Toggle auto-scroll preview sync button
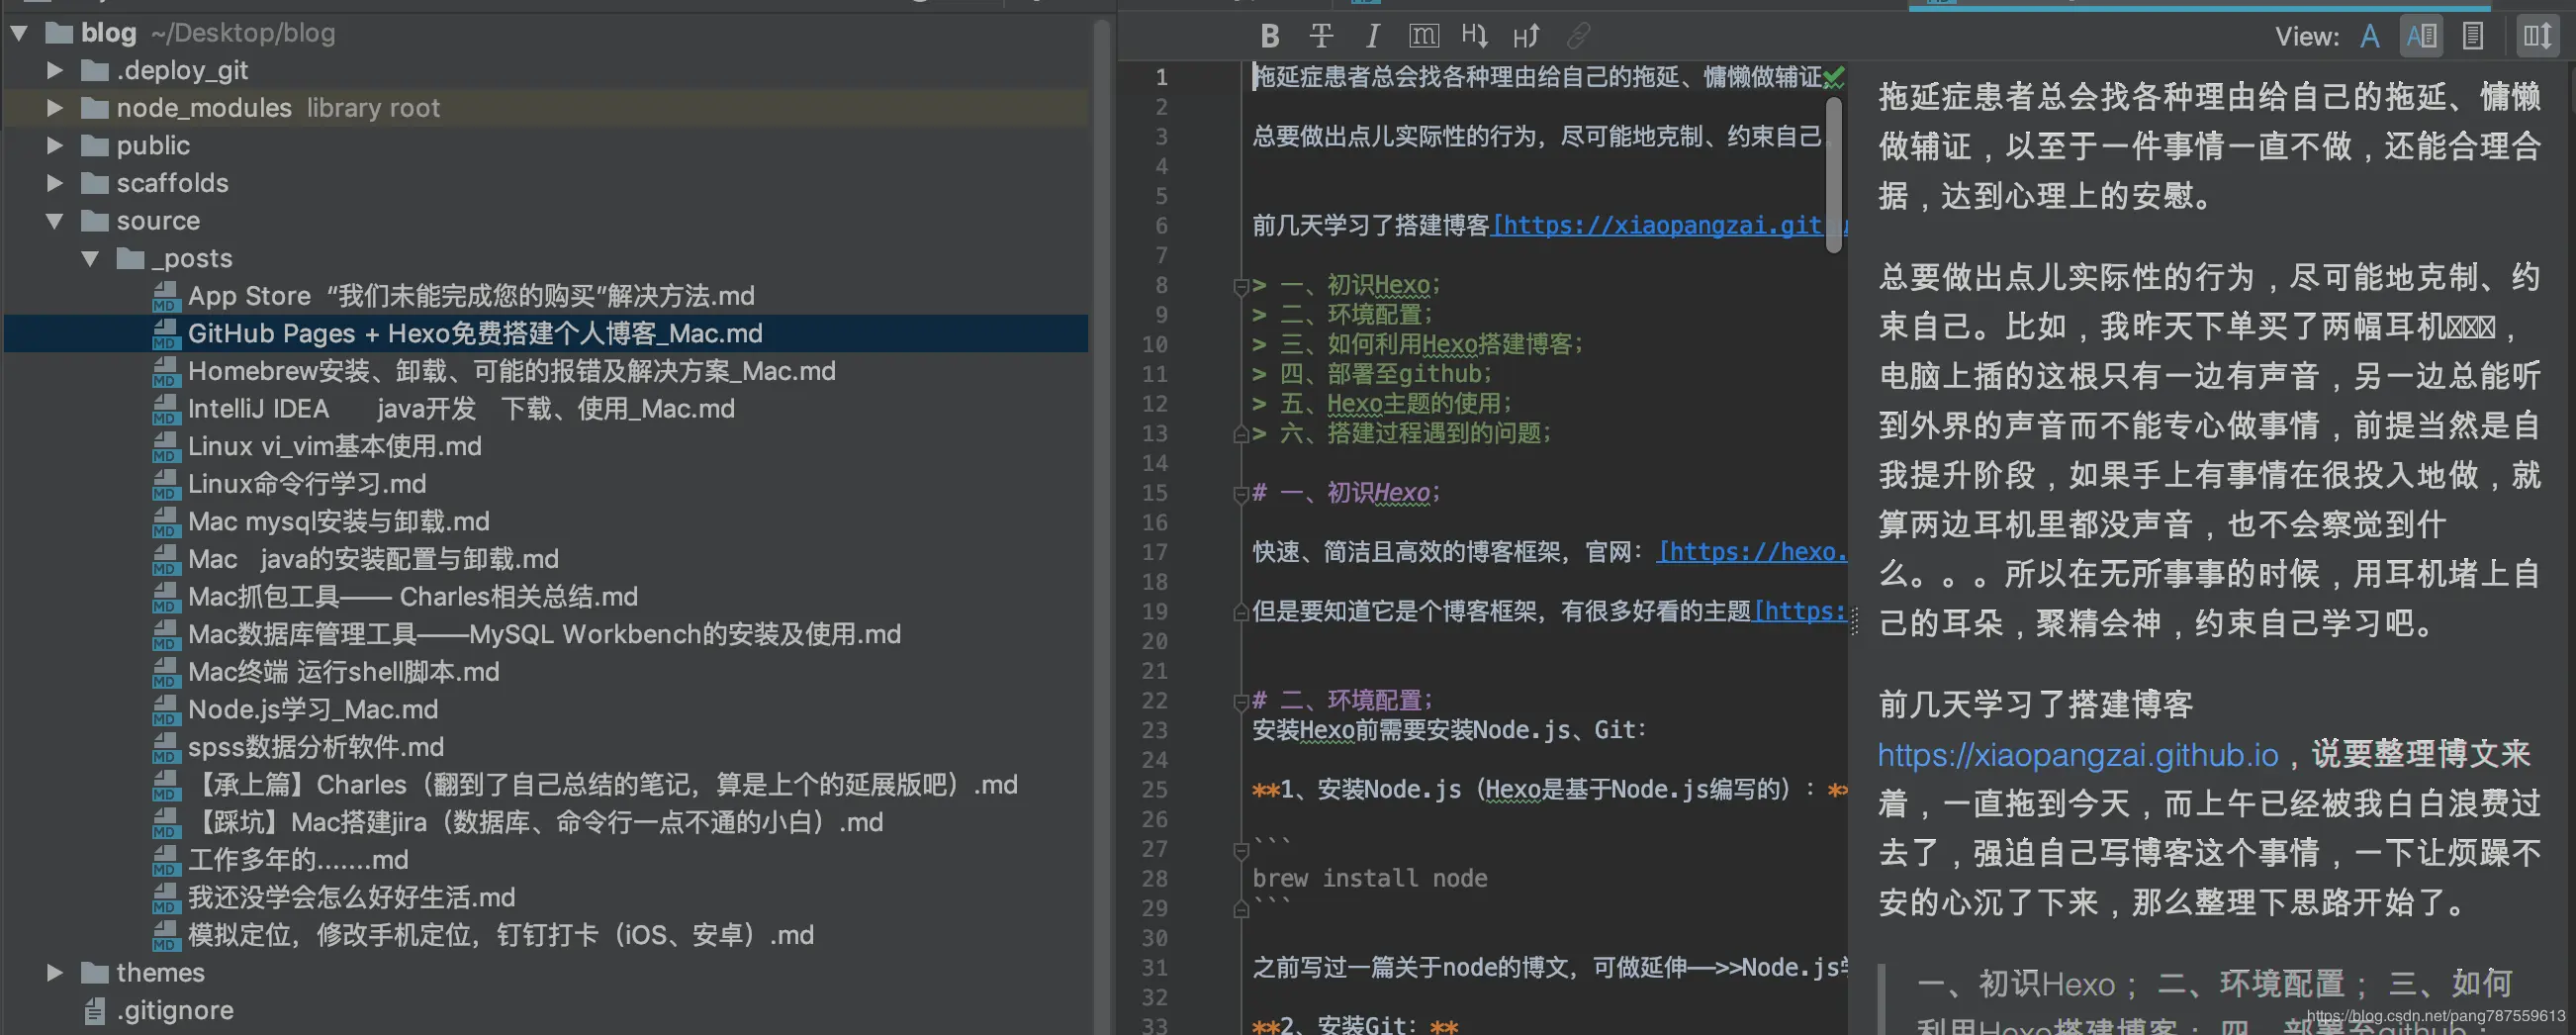This screenshot has height=1035, width=2576. pyautogui.click(x=2537, y=37)
